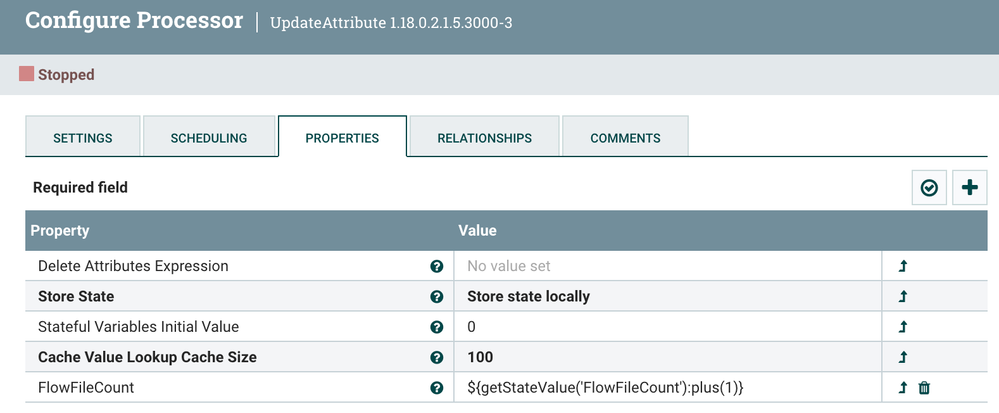Delete the FlowFileCount property with trash icon
This screenshot has width=999, height=413.
[924, 388]
